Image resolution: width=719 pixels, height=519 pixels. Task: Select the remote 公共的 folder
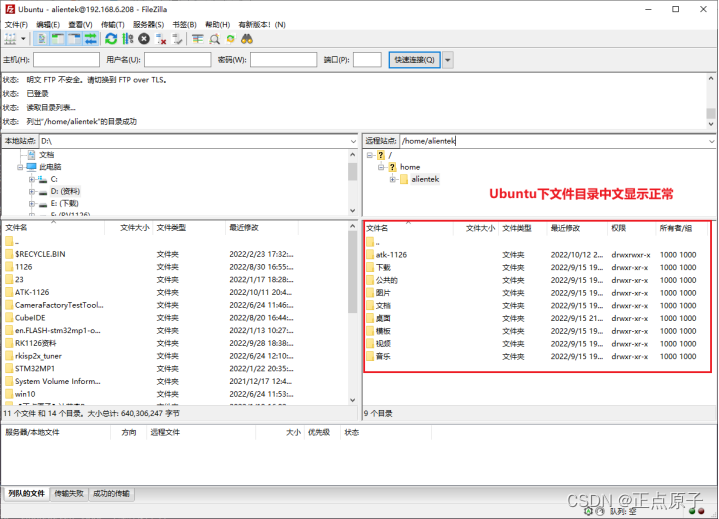click(387, 280)
